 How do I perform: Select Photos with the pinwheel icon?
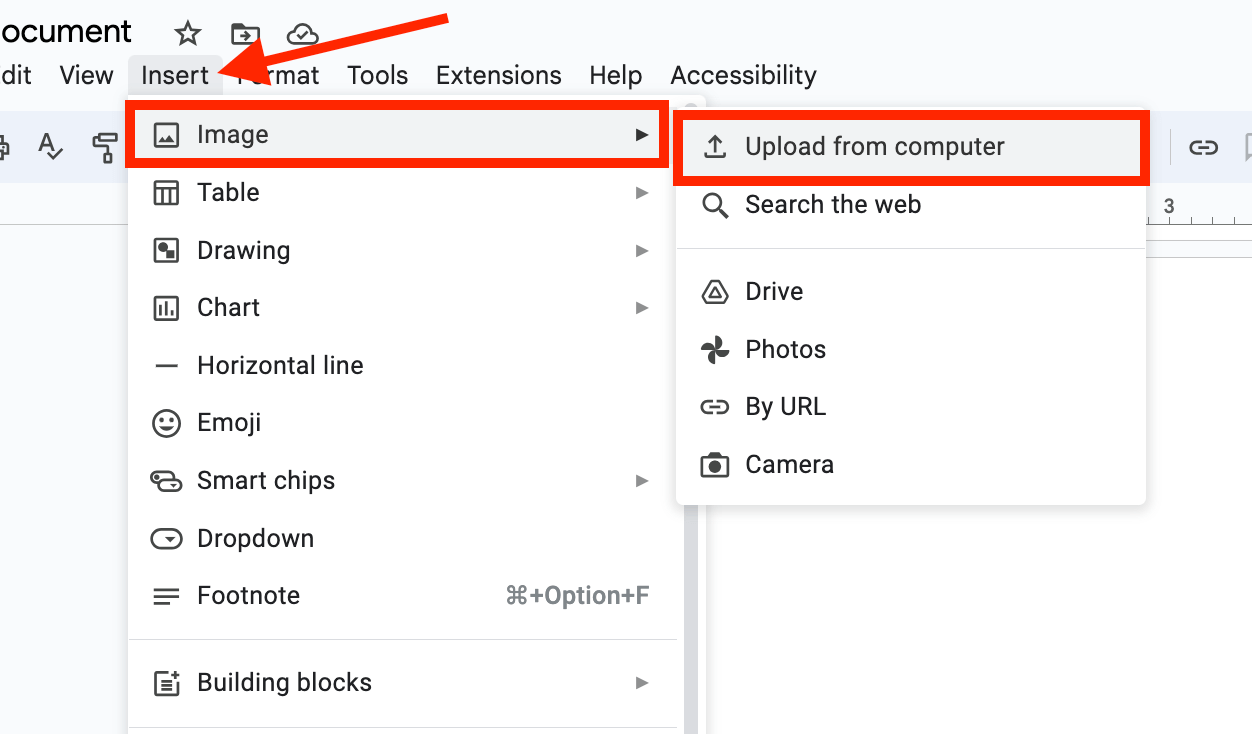(x=911, y=350)
